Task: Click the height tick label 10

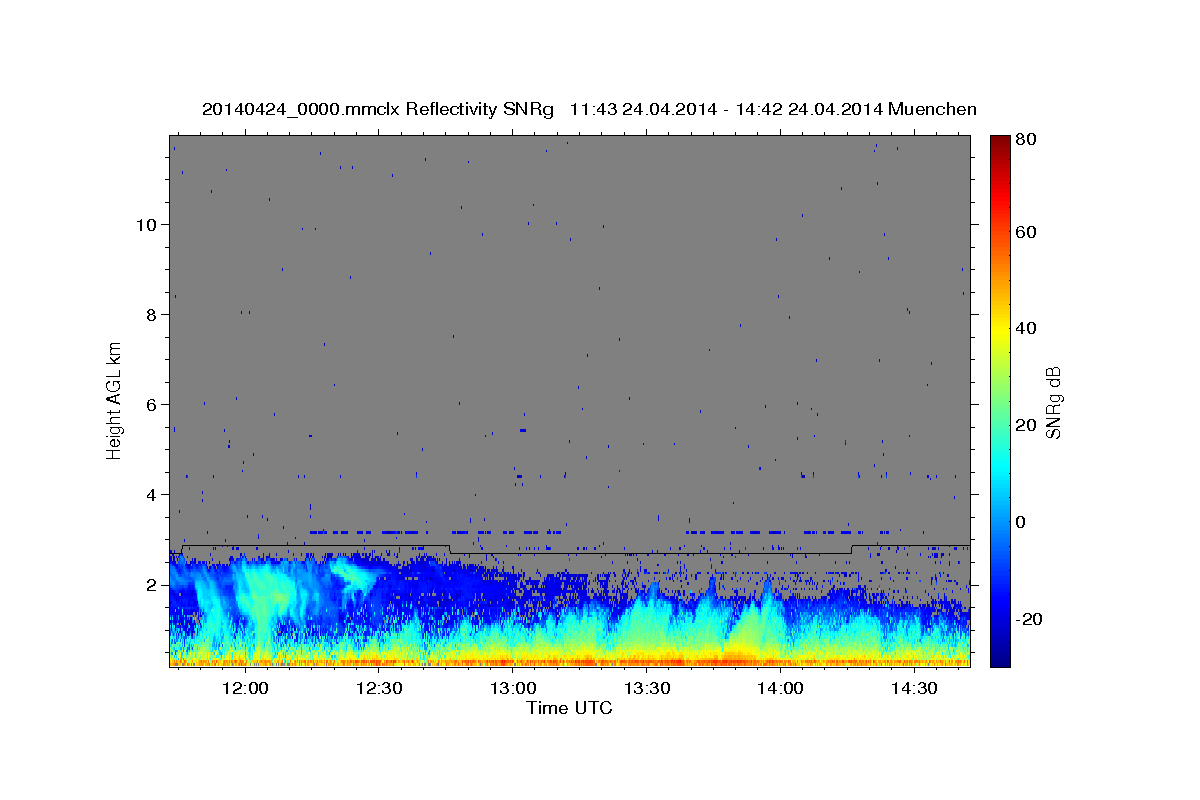Action: coord(146,224)
